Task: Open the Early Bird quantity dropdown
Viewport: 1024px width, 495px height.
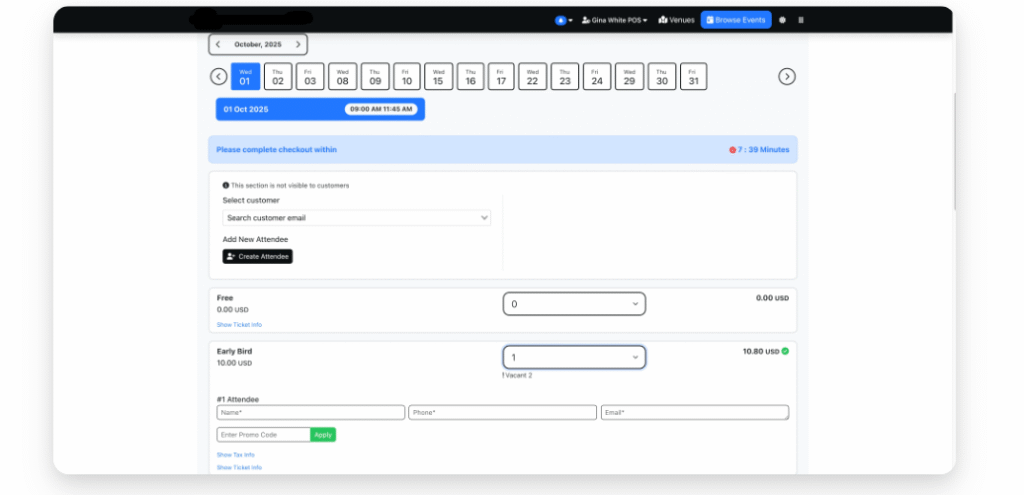Action: pos(573,357)
